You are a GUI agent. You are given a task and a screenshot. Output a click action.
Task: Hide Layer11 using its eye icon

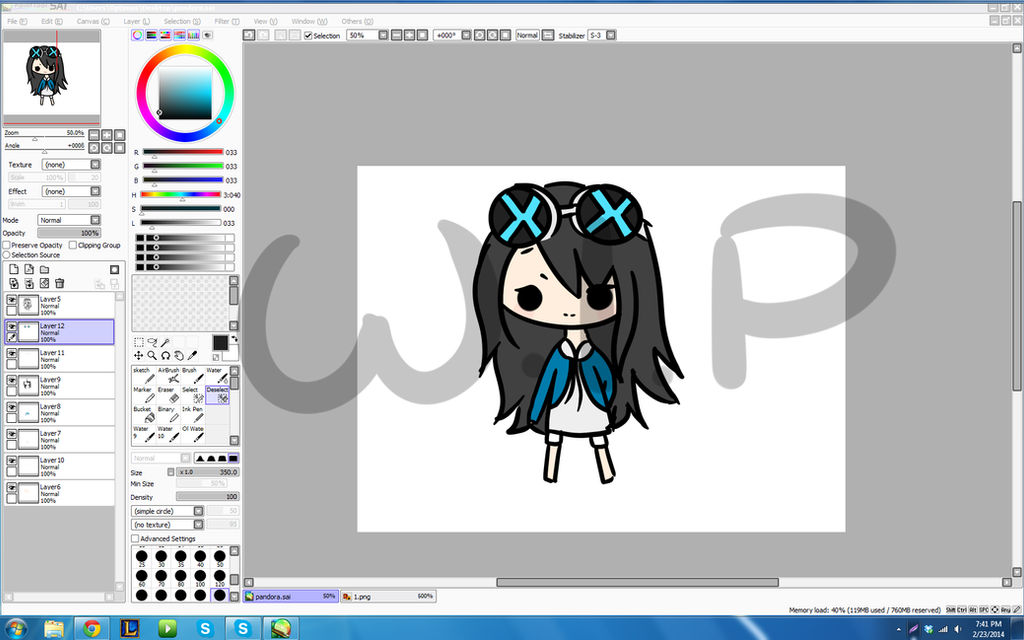tap(12, 353)
